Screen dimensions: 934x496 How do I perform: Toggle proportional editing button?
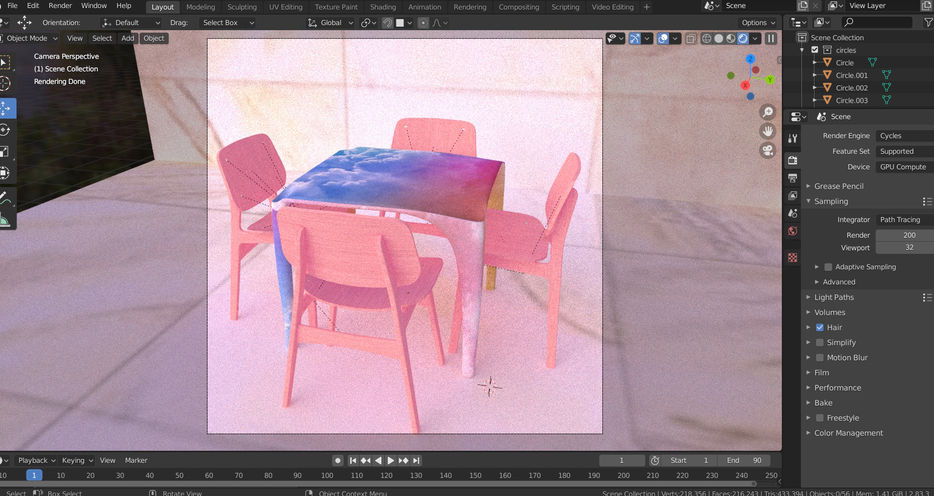pos(423,23)
